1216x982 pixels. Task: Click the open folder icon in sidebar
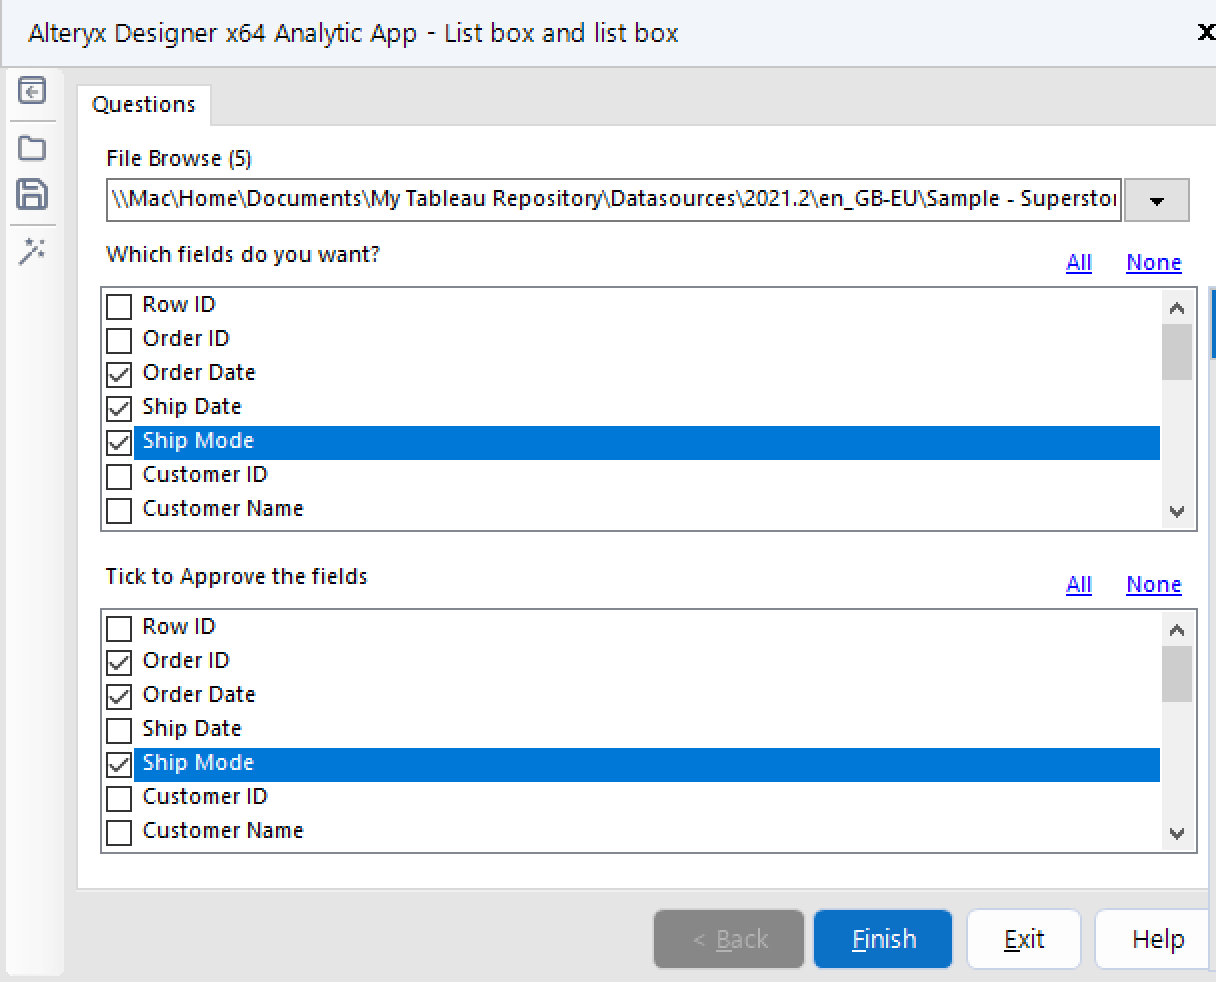pyautogui.click(x=32, y=148)
